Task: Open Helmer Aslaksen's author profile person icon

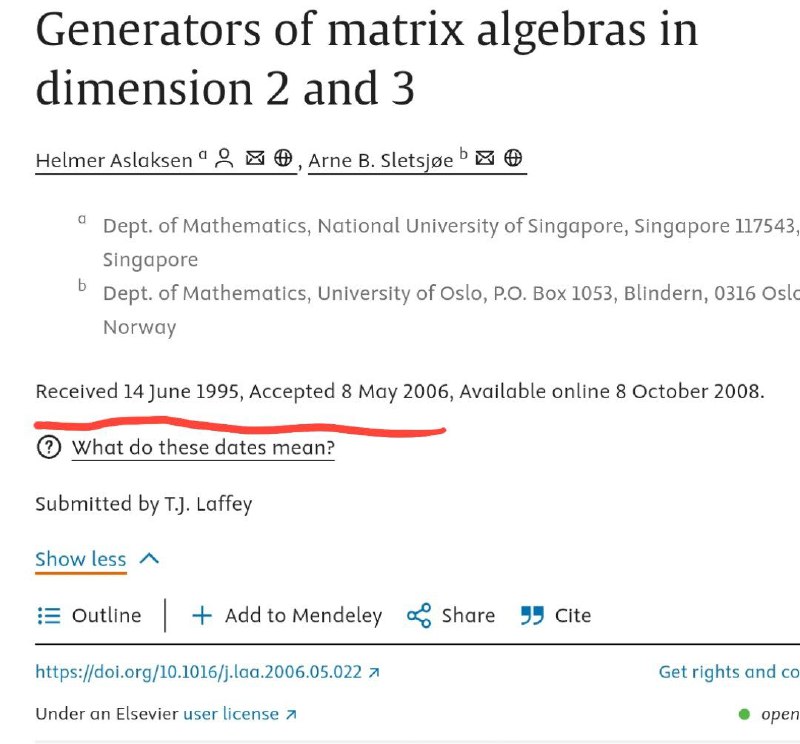Action: pyautogui.click(x=224, y=158)
